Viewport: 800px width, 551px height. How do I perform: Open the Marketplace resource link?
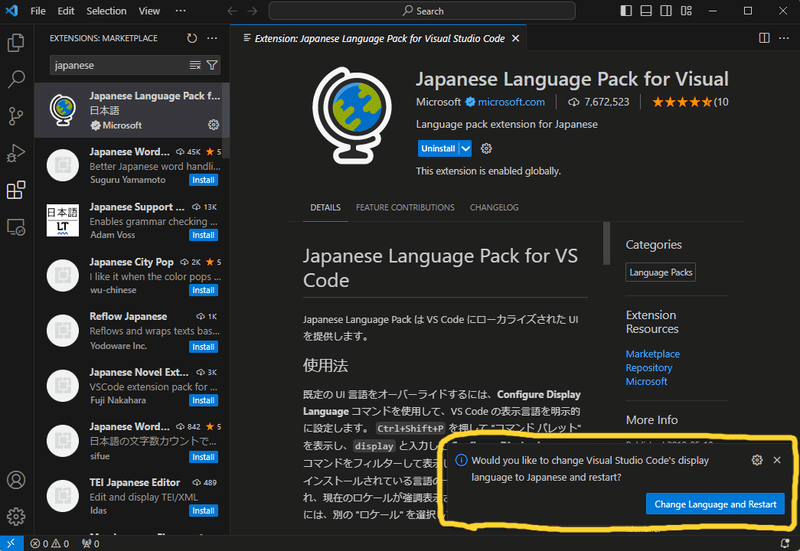[653, 354]
